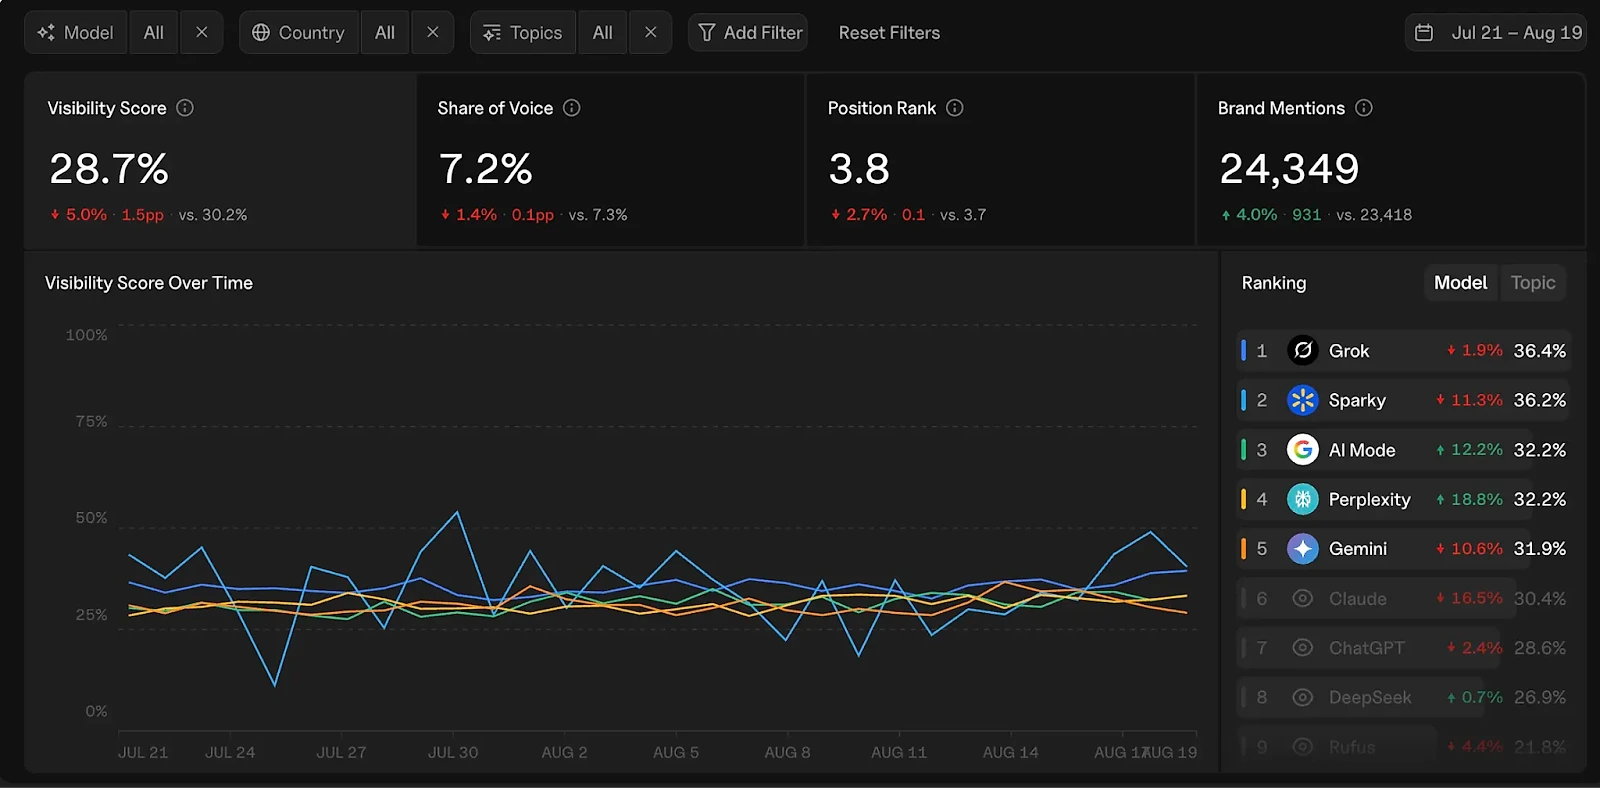Screen dimensions: 1600x788
Task: Click the Model filter label
Action: tap(75, 33)
